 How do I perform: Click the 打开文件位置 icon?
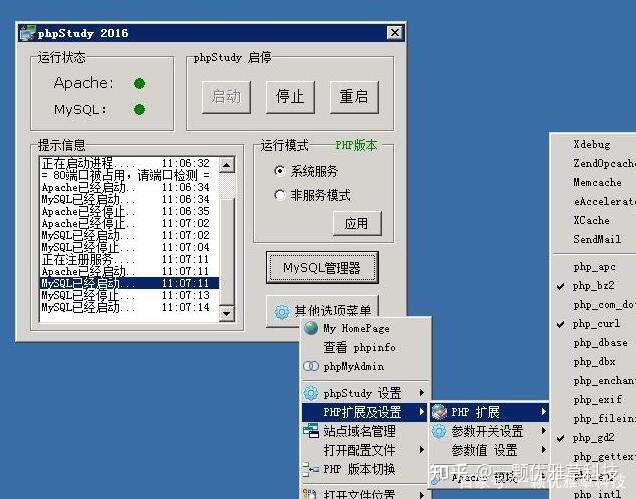310,494
